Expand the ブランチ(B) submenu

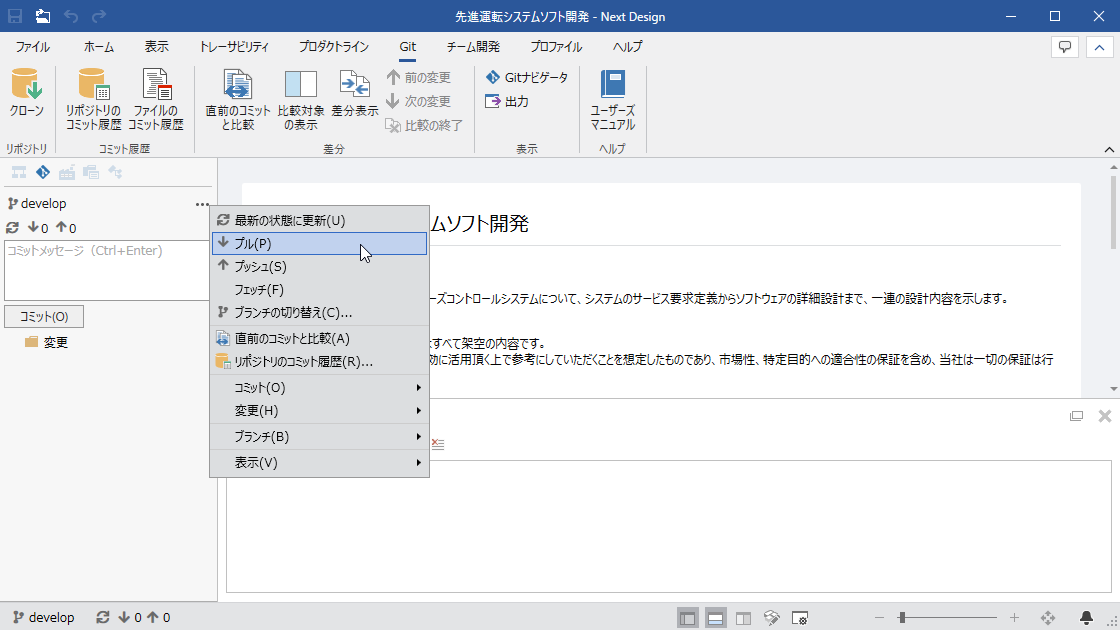point(319,436)
